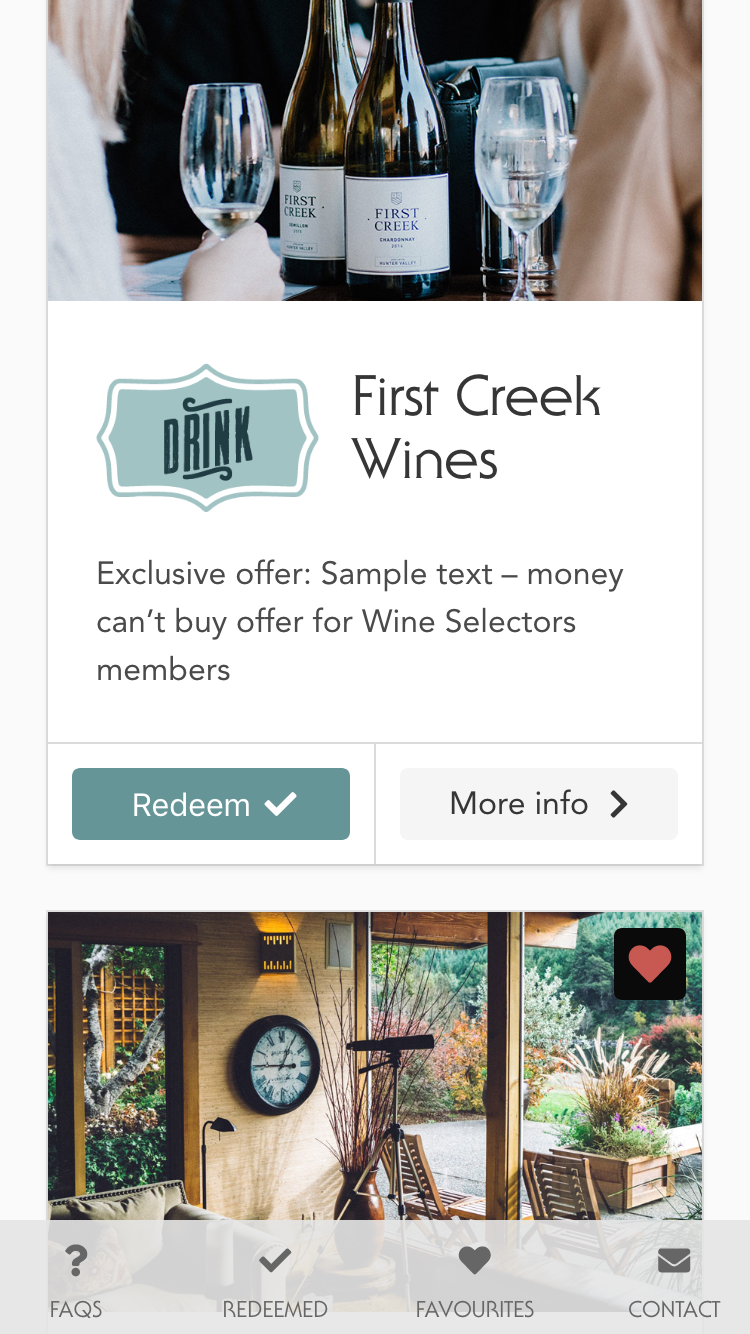Toggle the red heart favourite on patio photo
750x1334 pixels.
650,964
